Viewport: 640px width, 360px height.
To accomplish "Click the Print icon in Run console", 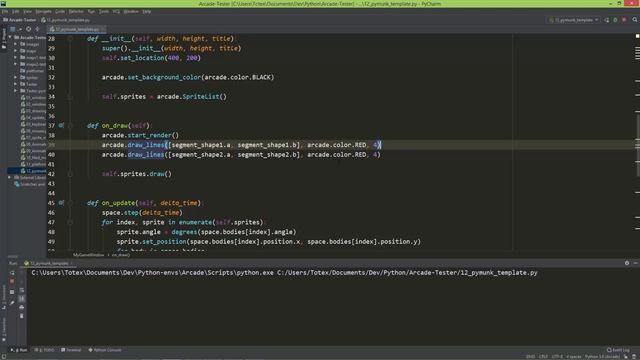I will (22, 307).
